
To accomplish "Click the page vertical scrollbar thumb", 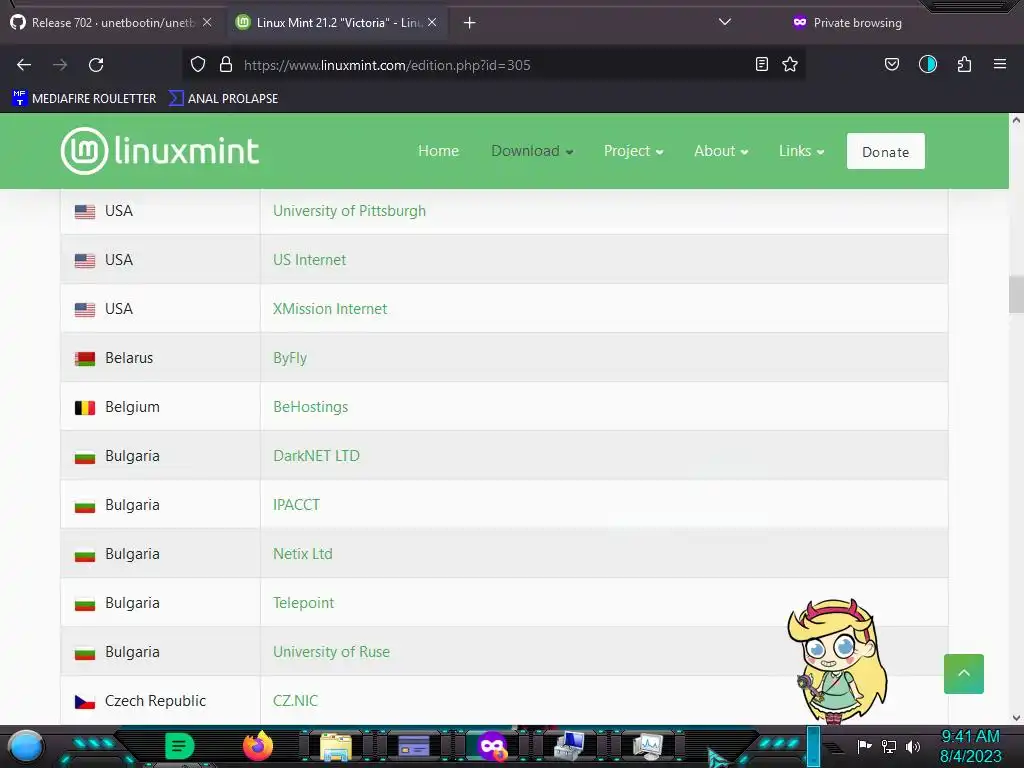I will point(1016,295).
